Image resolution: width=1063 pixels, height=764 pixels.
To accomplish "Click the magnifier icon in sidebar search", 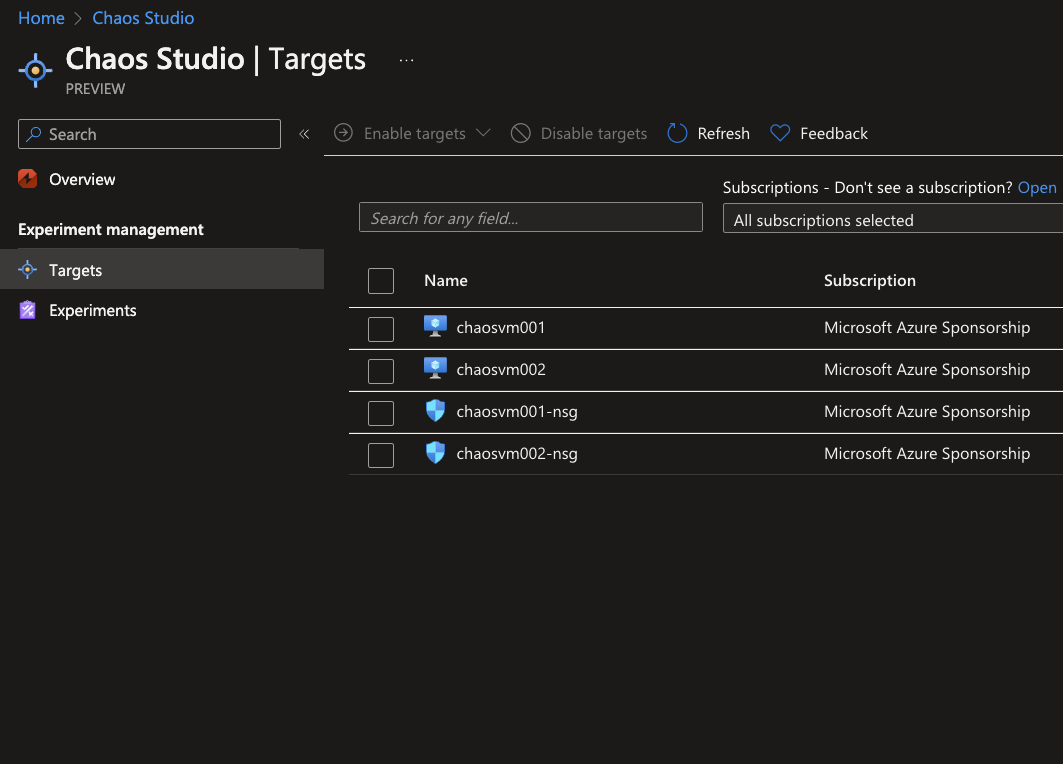I will coord(34,134).
